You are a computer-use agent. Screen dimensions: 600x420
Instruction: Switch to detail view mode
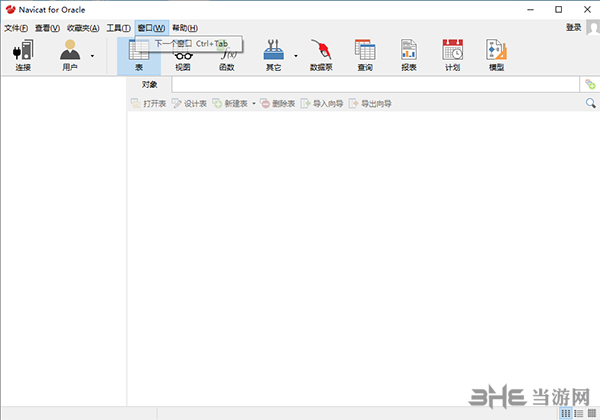[x=592, y=413]
